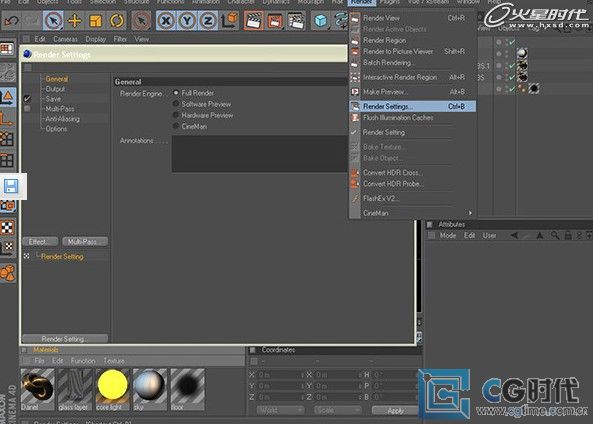The width and height of the screenshot is (593, 424).
Task: Click the bottom Render Setting... button
Action: click(65, 339)
